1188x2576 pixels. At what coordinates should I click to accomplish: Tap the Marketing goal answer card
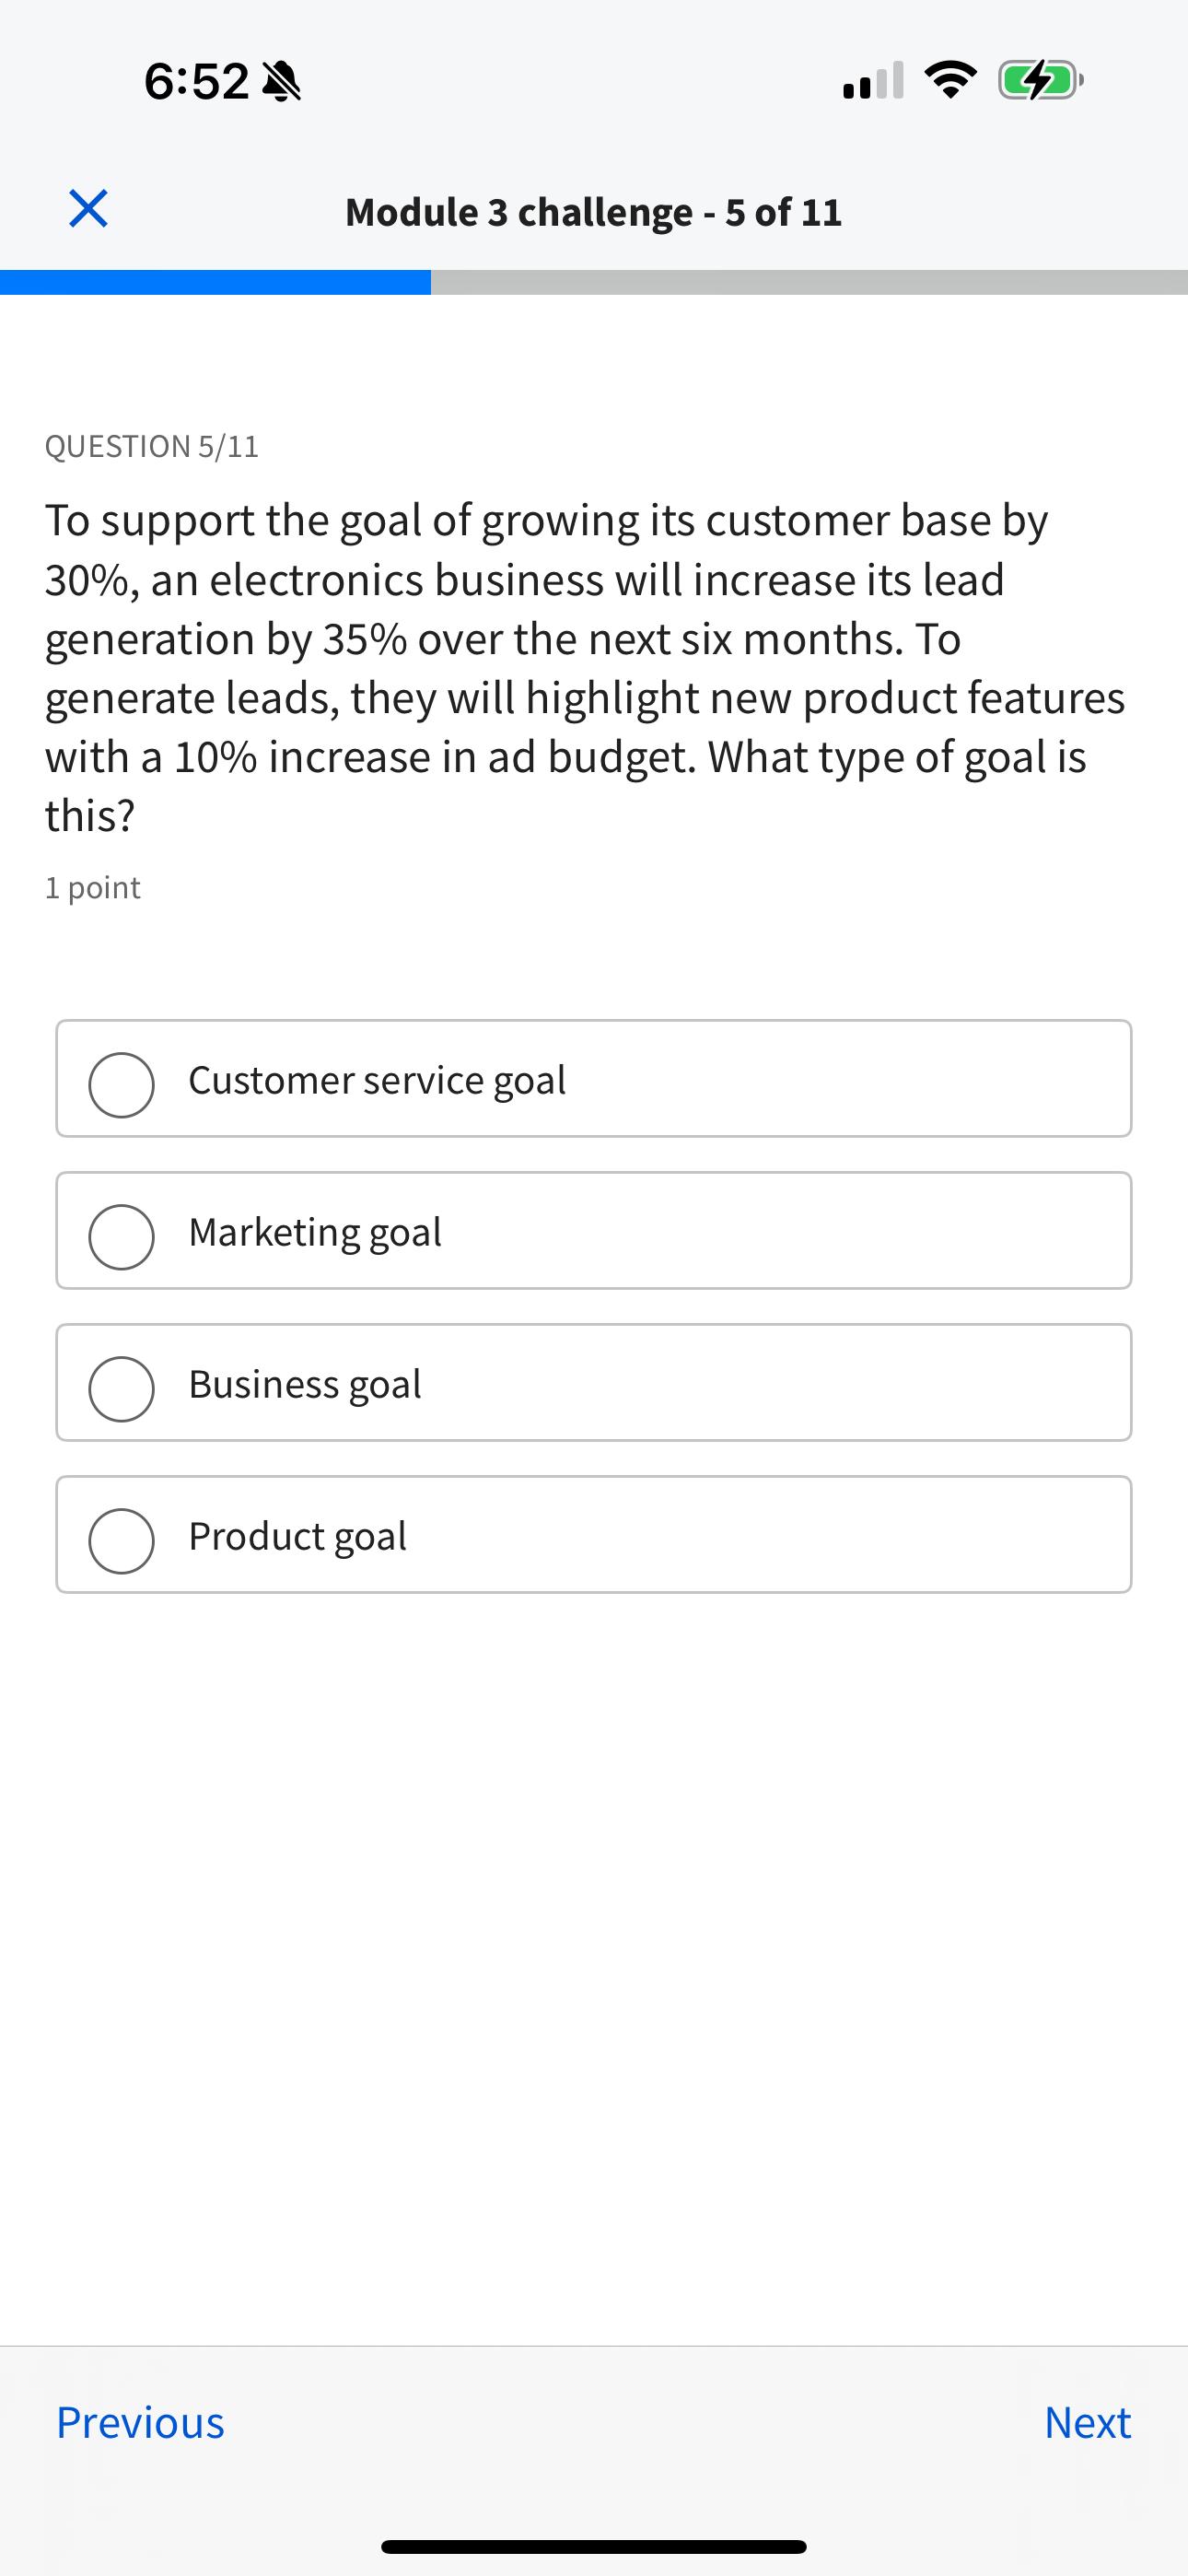coord(594,1231)
